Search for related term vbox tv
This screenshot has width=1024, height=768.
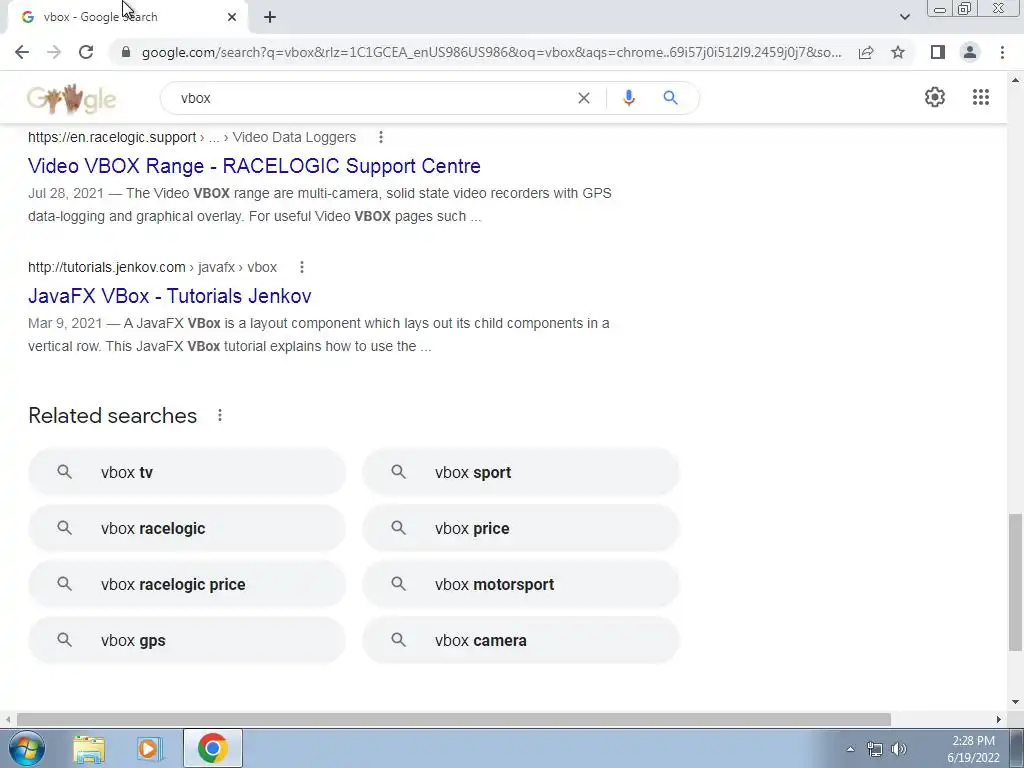[187, 472]
